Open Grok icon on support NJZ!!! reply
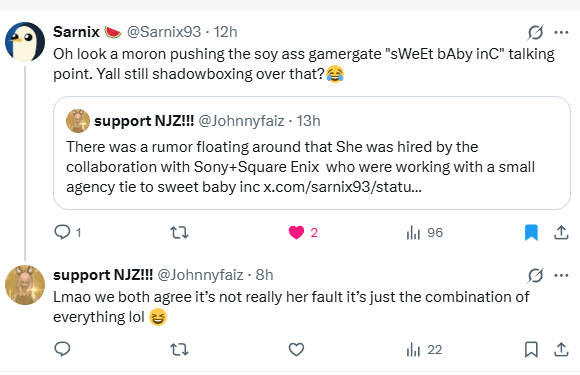This screenshot has width=580, height=375. 535,276
